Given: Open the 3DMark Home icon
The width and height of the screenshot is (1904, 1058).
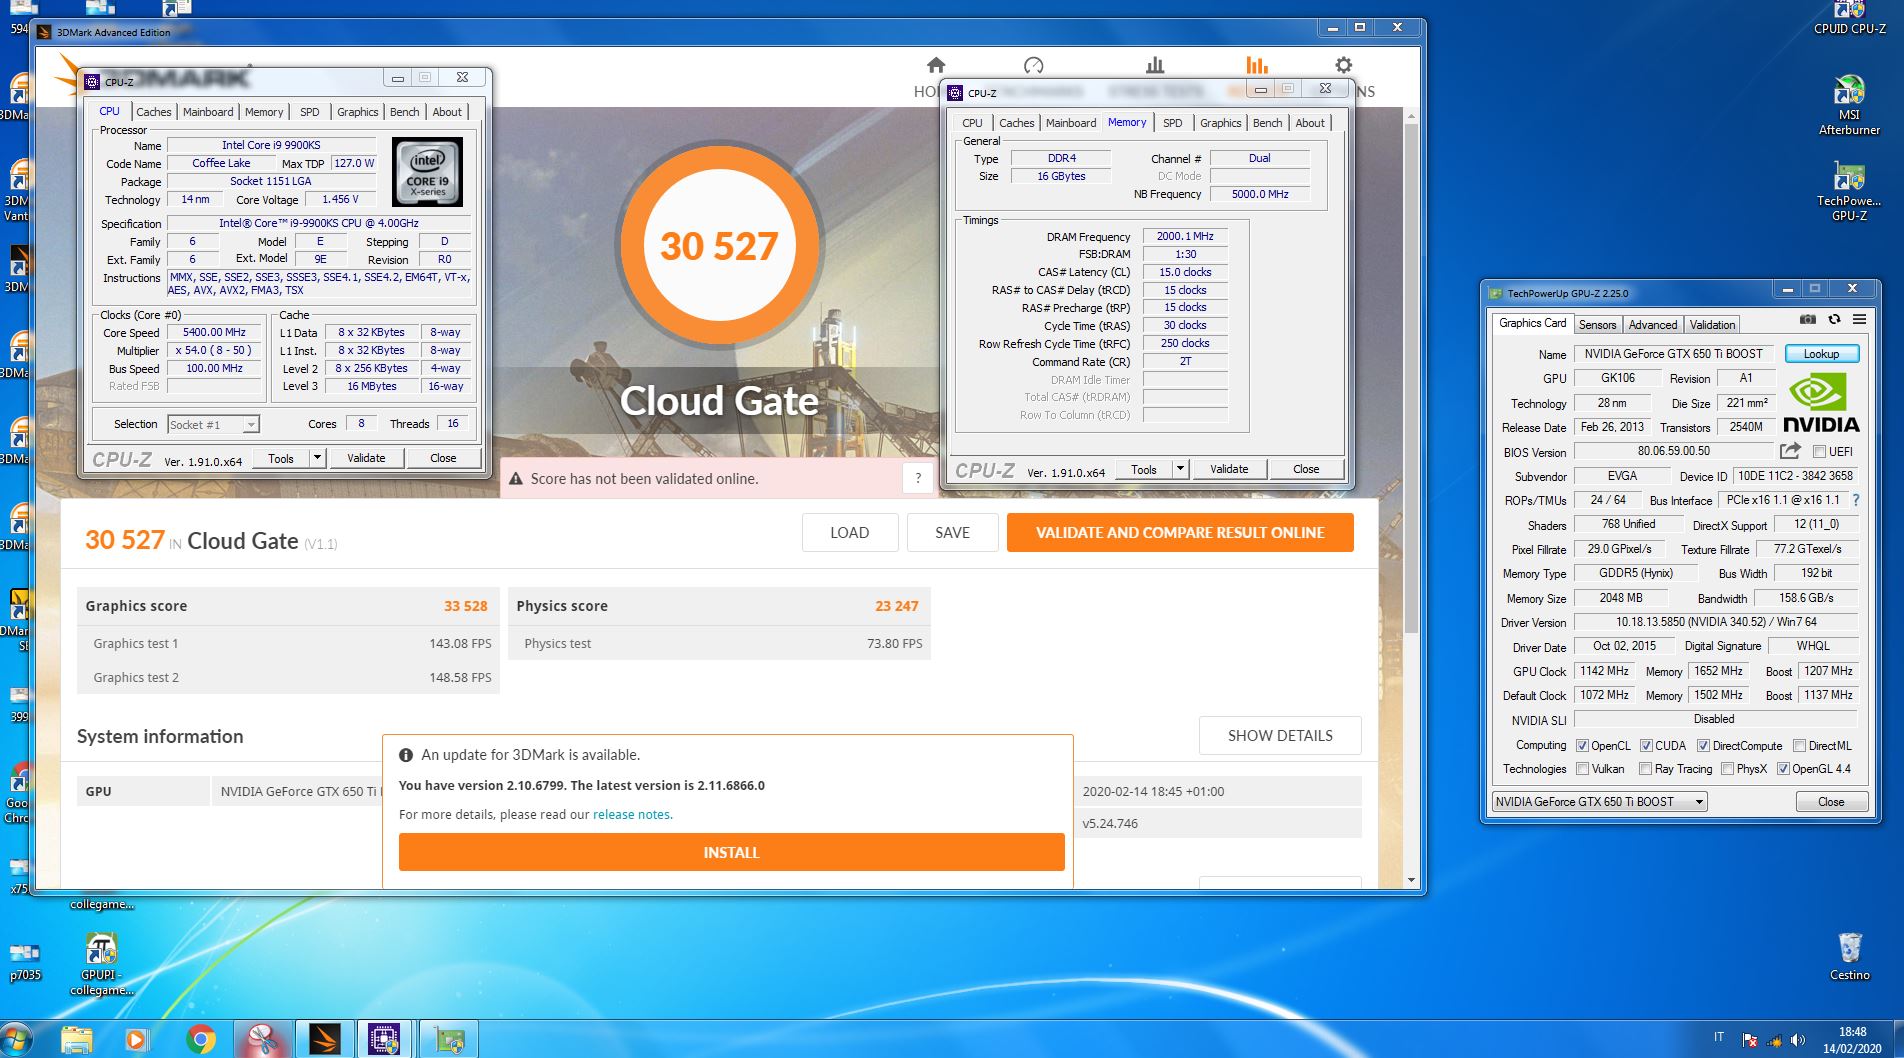Looking at the screenshot, I should point(936,66).
